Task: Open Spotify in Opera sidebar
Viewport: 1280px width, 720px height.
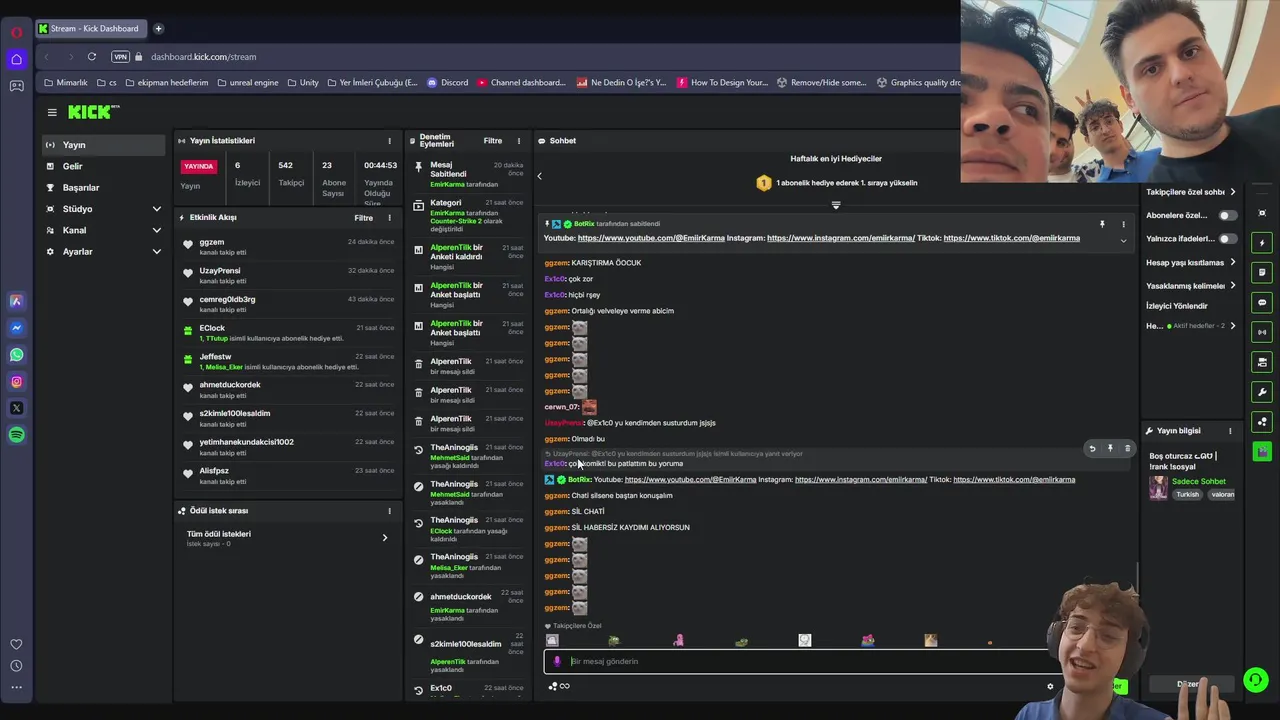Action: click(16, 435)
